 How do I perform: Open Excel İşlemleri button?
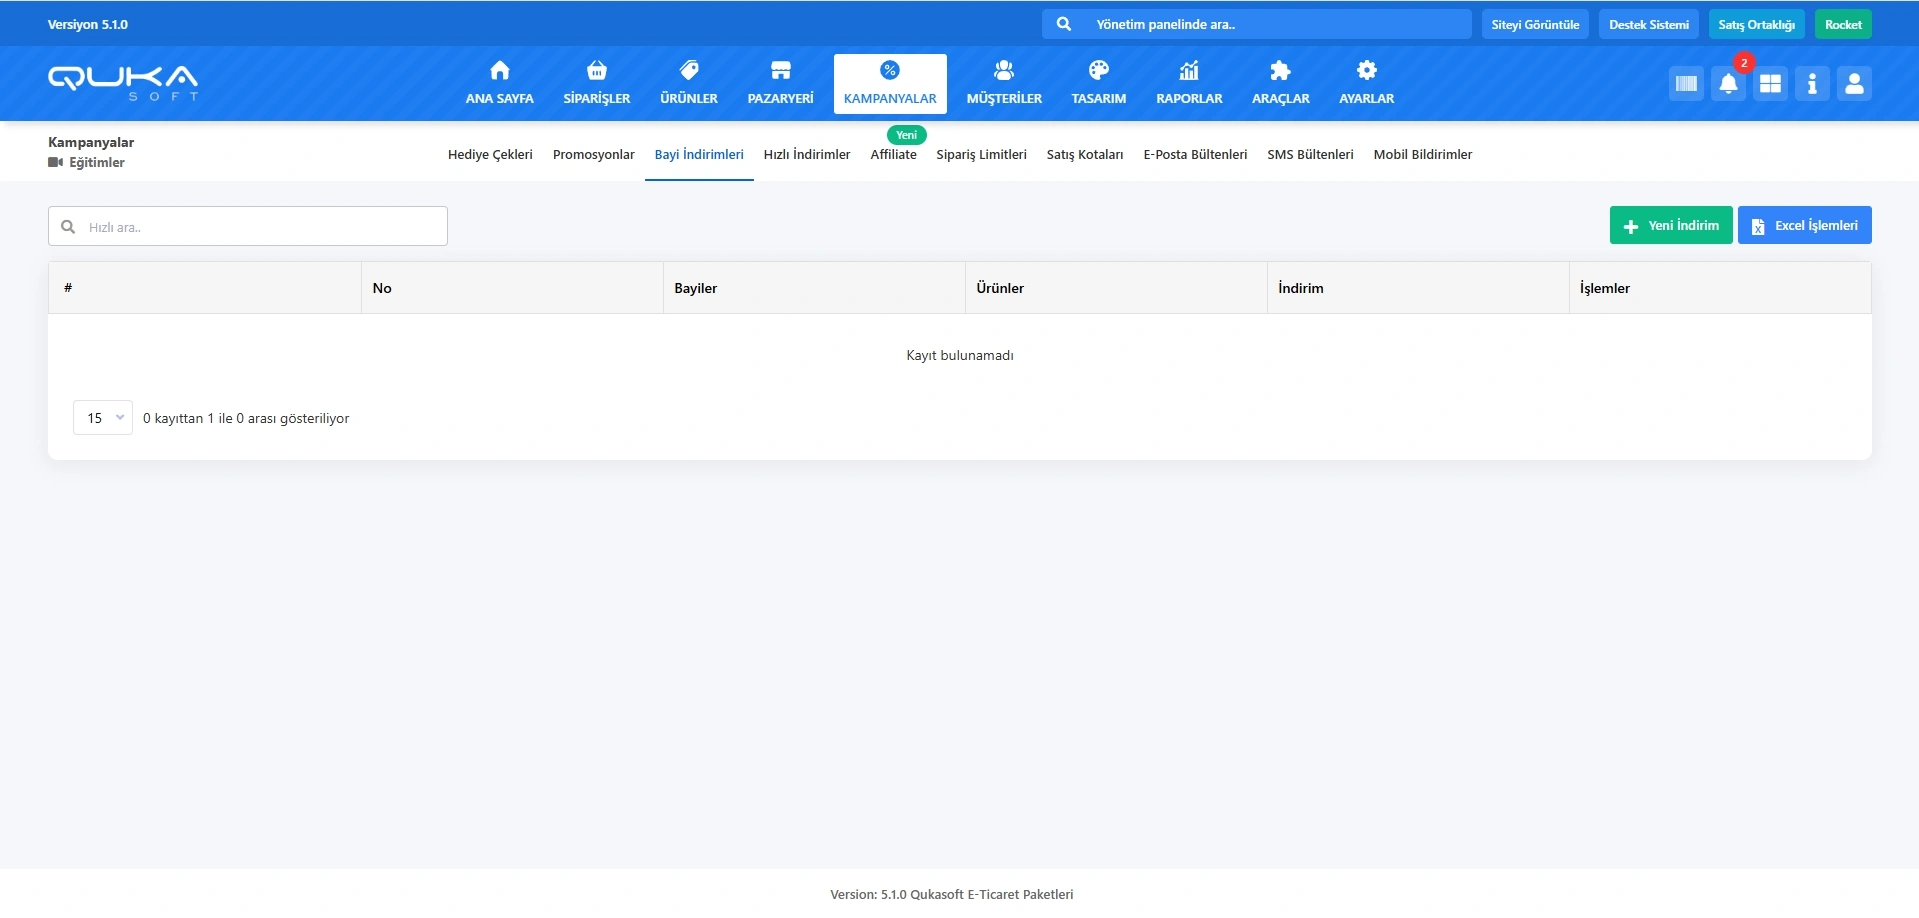pyautogui.click(x=1804, y=226)
